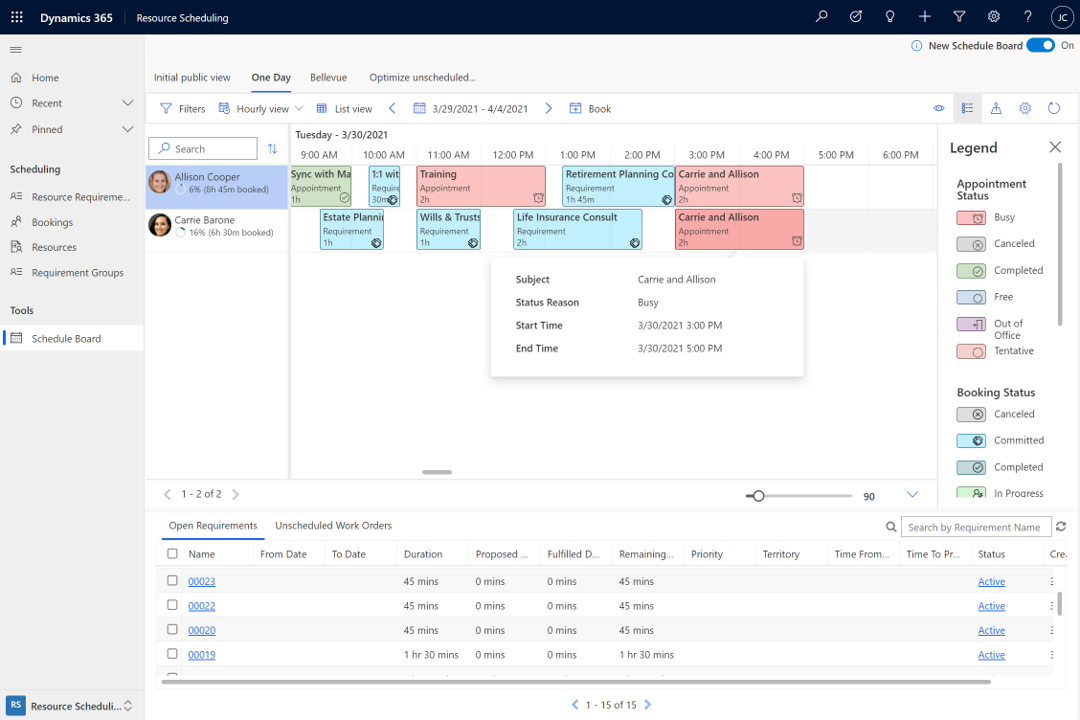Open schedule board settings gear
The image size is (1080, 720).
click(x=1025, y=108)
